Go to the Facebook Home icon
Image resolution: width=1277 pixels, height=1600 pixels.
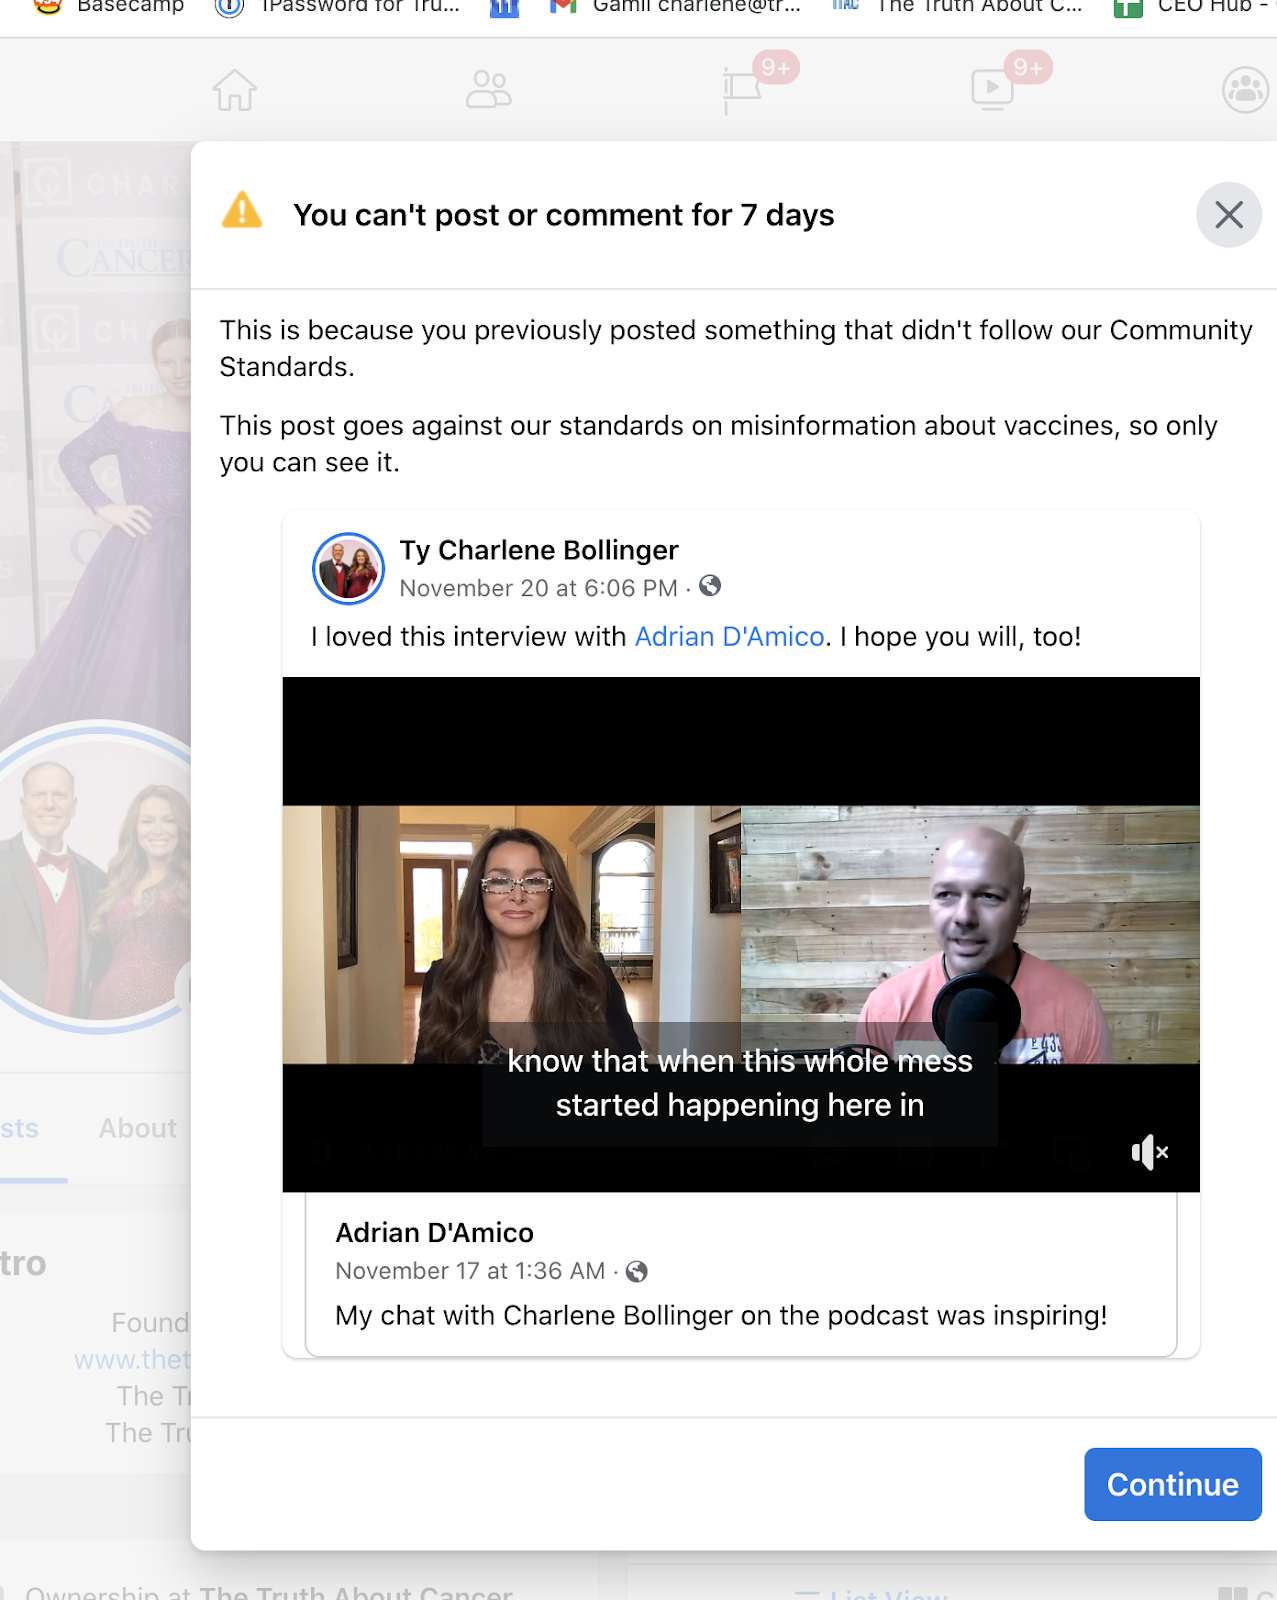235,90
